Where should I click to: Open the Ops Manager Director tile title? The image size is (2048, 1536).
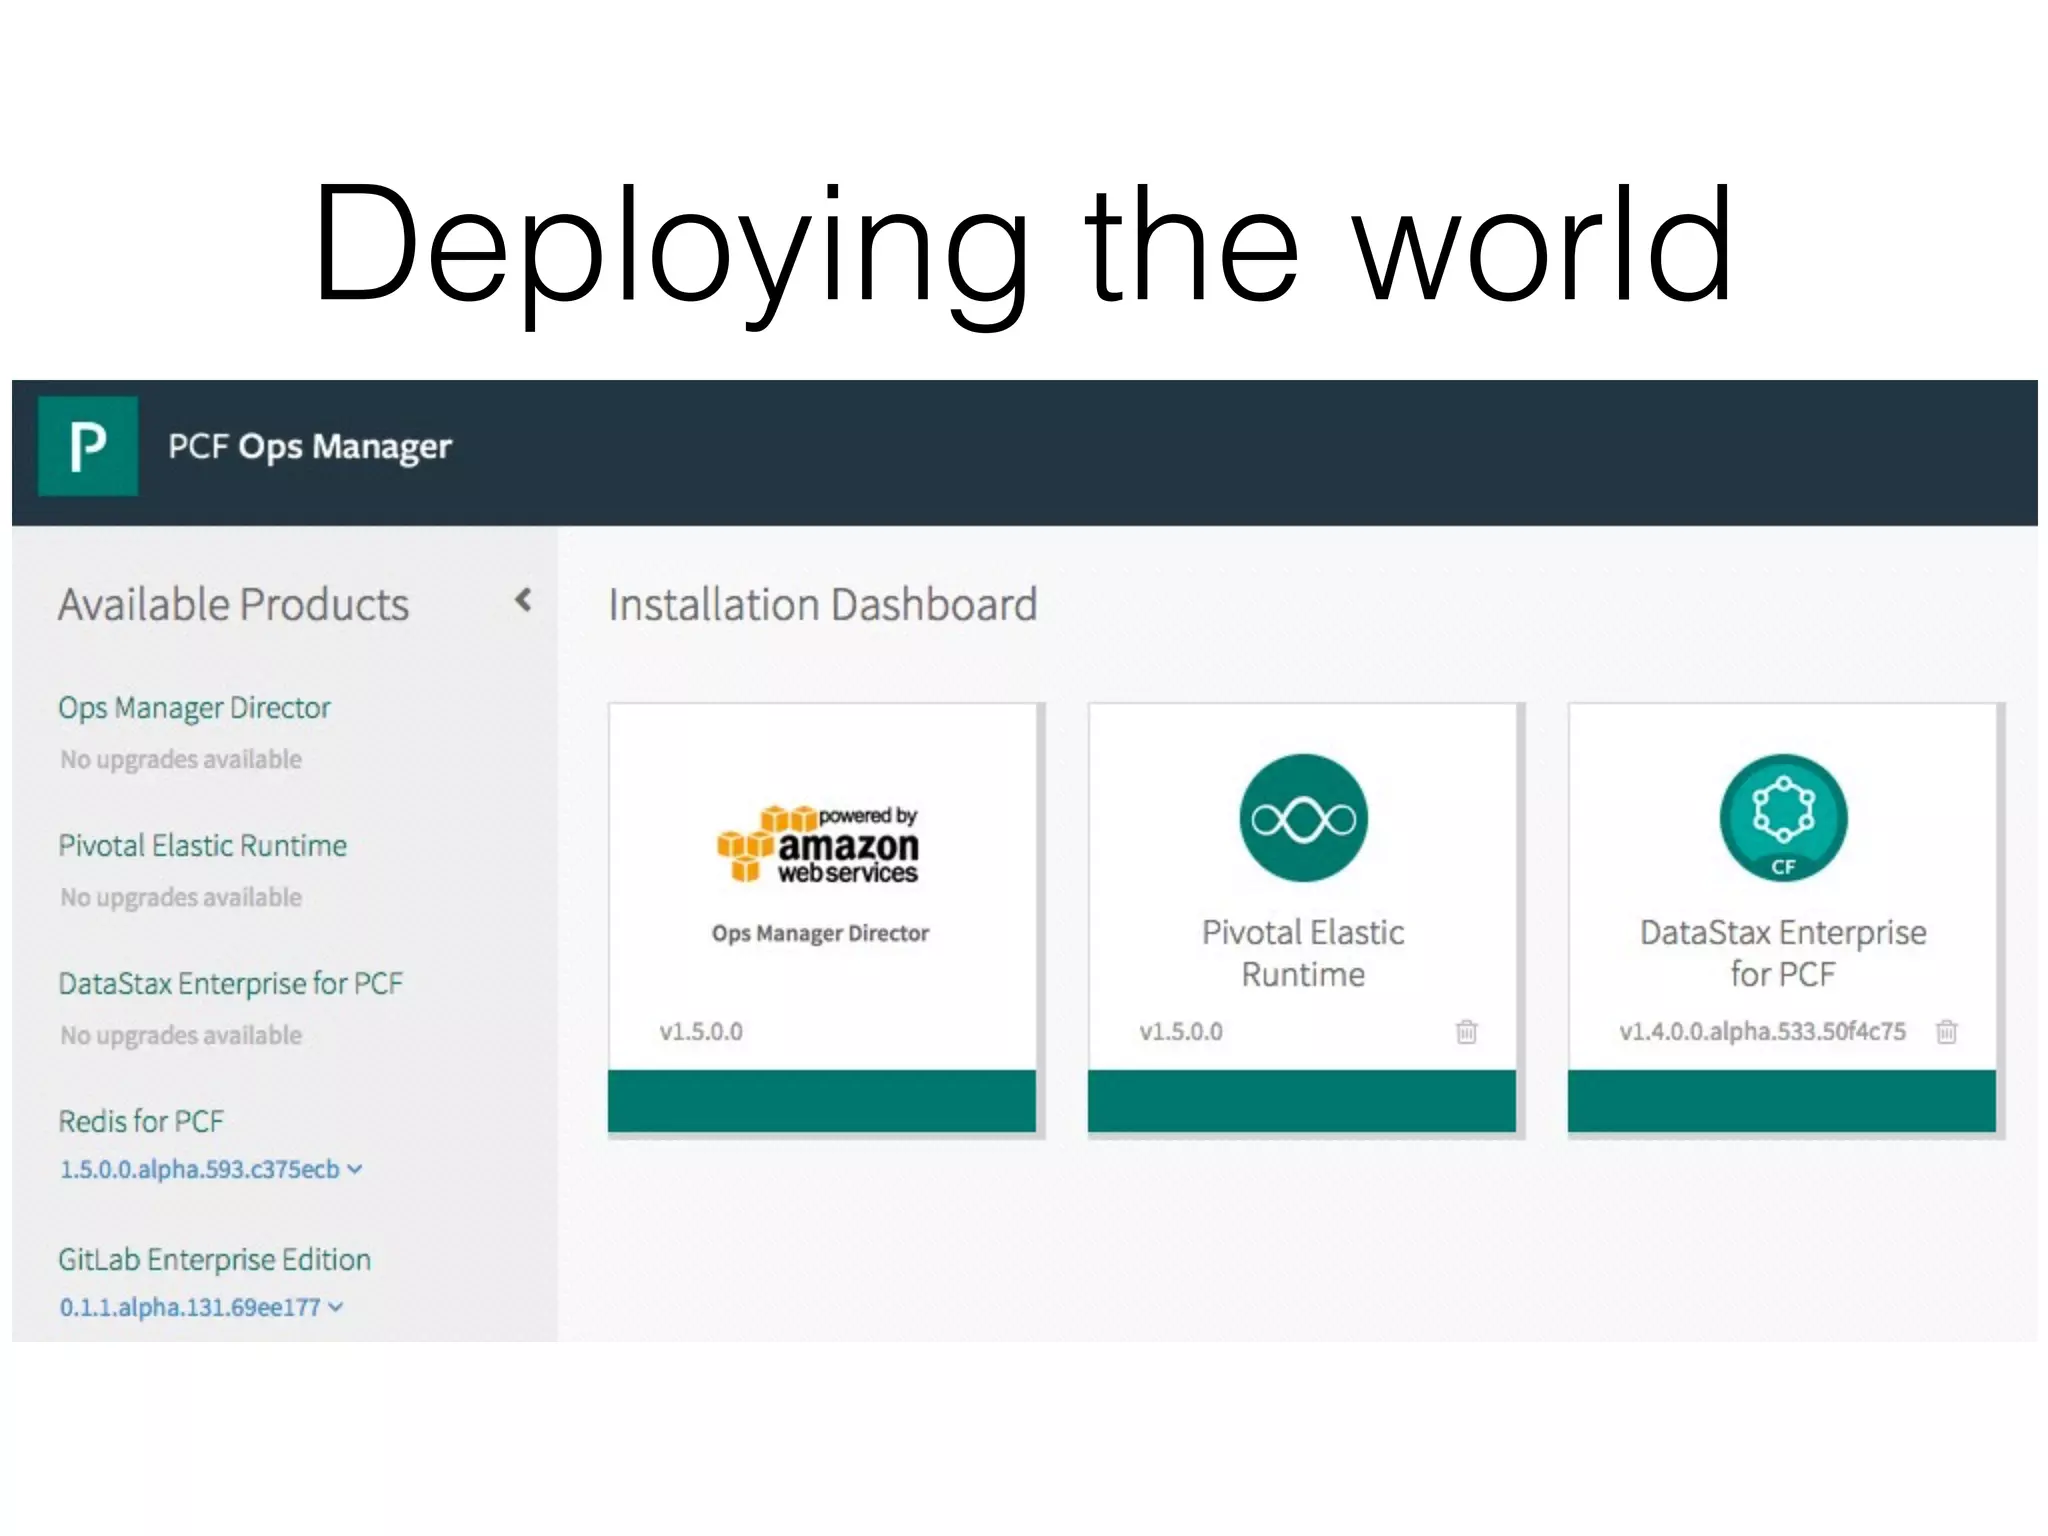(x=820, y=934)
